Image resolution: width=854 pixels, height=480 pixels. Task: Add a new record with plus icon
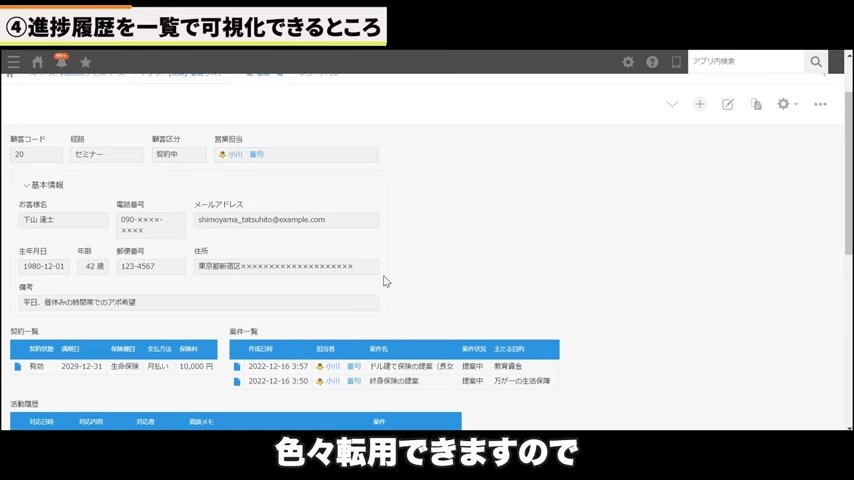pos(700,104)
